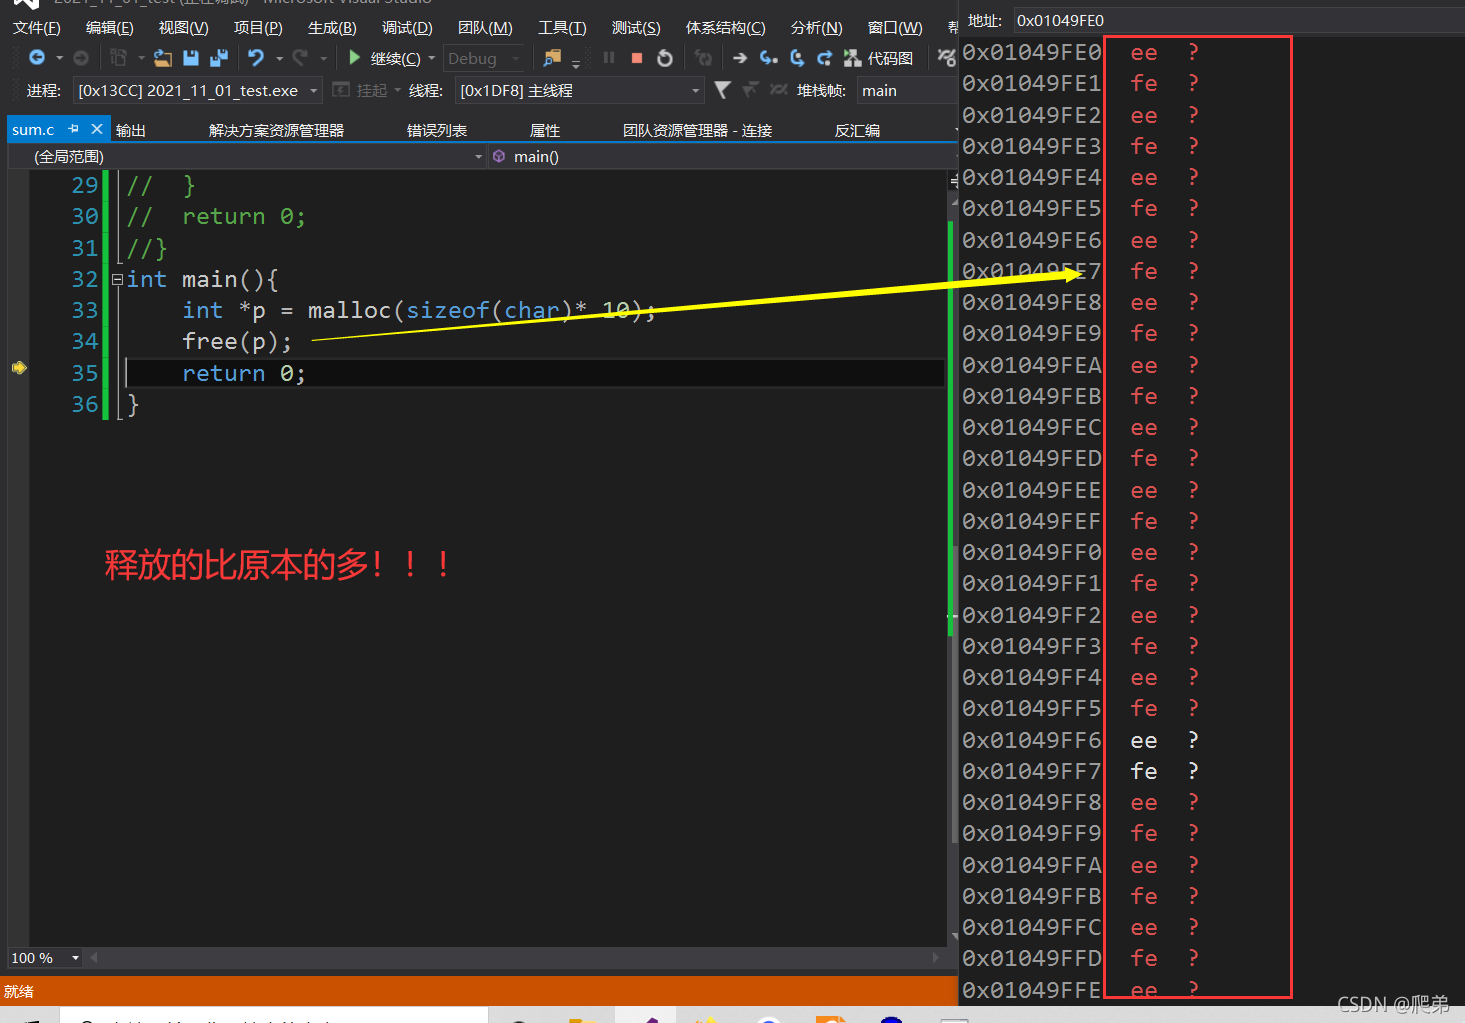Click the Open File folder icon
The height and width of the screenshot is (1023, 1465).
(162, 58)
